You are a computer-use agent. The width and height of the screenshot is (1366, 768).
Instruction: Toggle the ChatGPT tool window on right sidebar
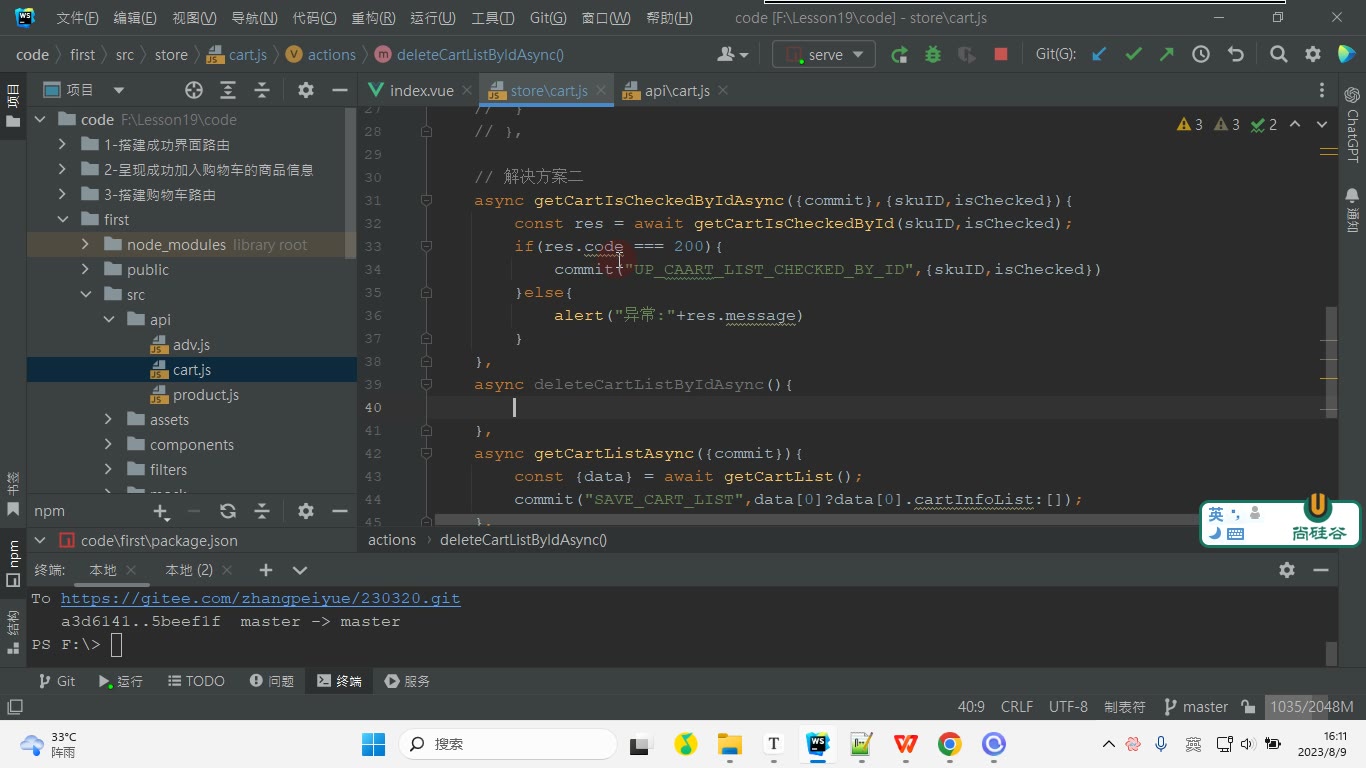[x=1352, y=124]
